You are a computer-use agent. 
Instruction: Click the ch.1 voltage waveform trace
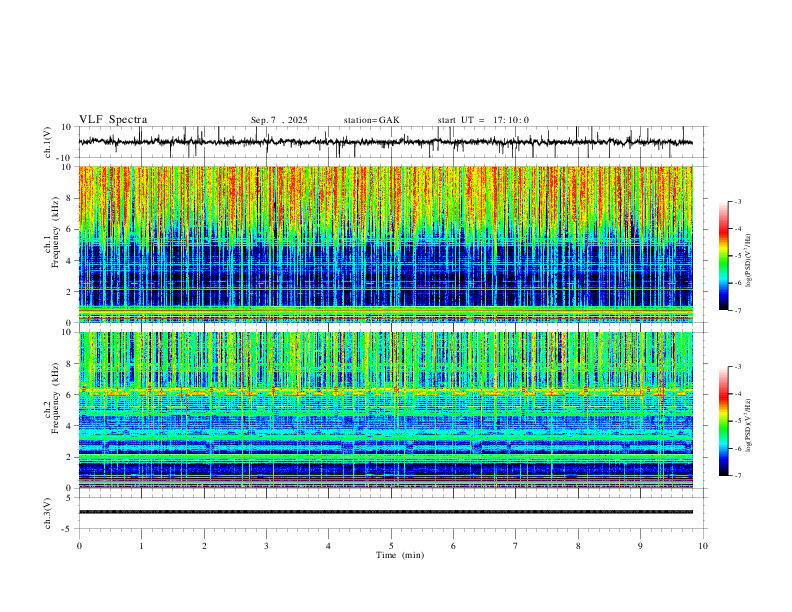tap(385, 142)
